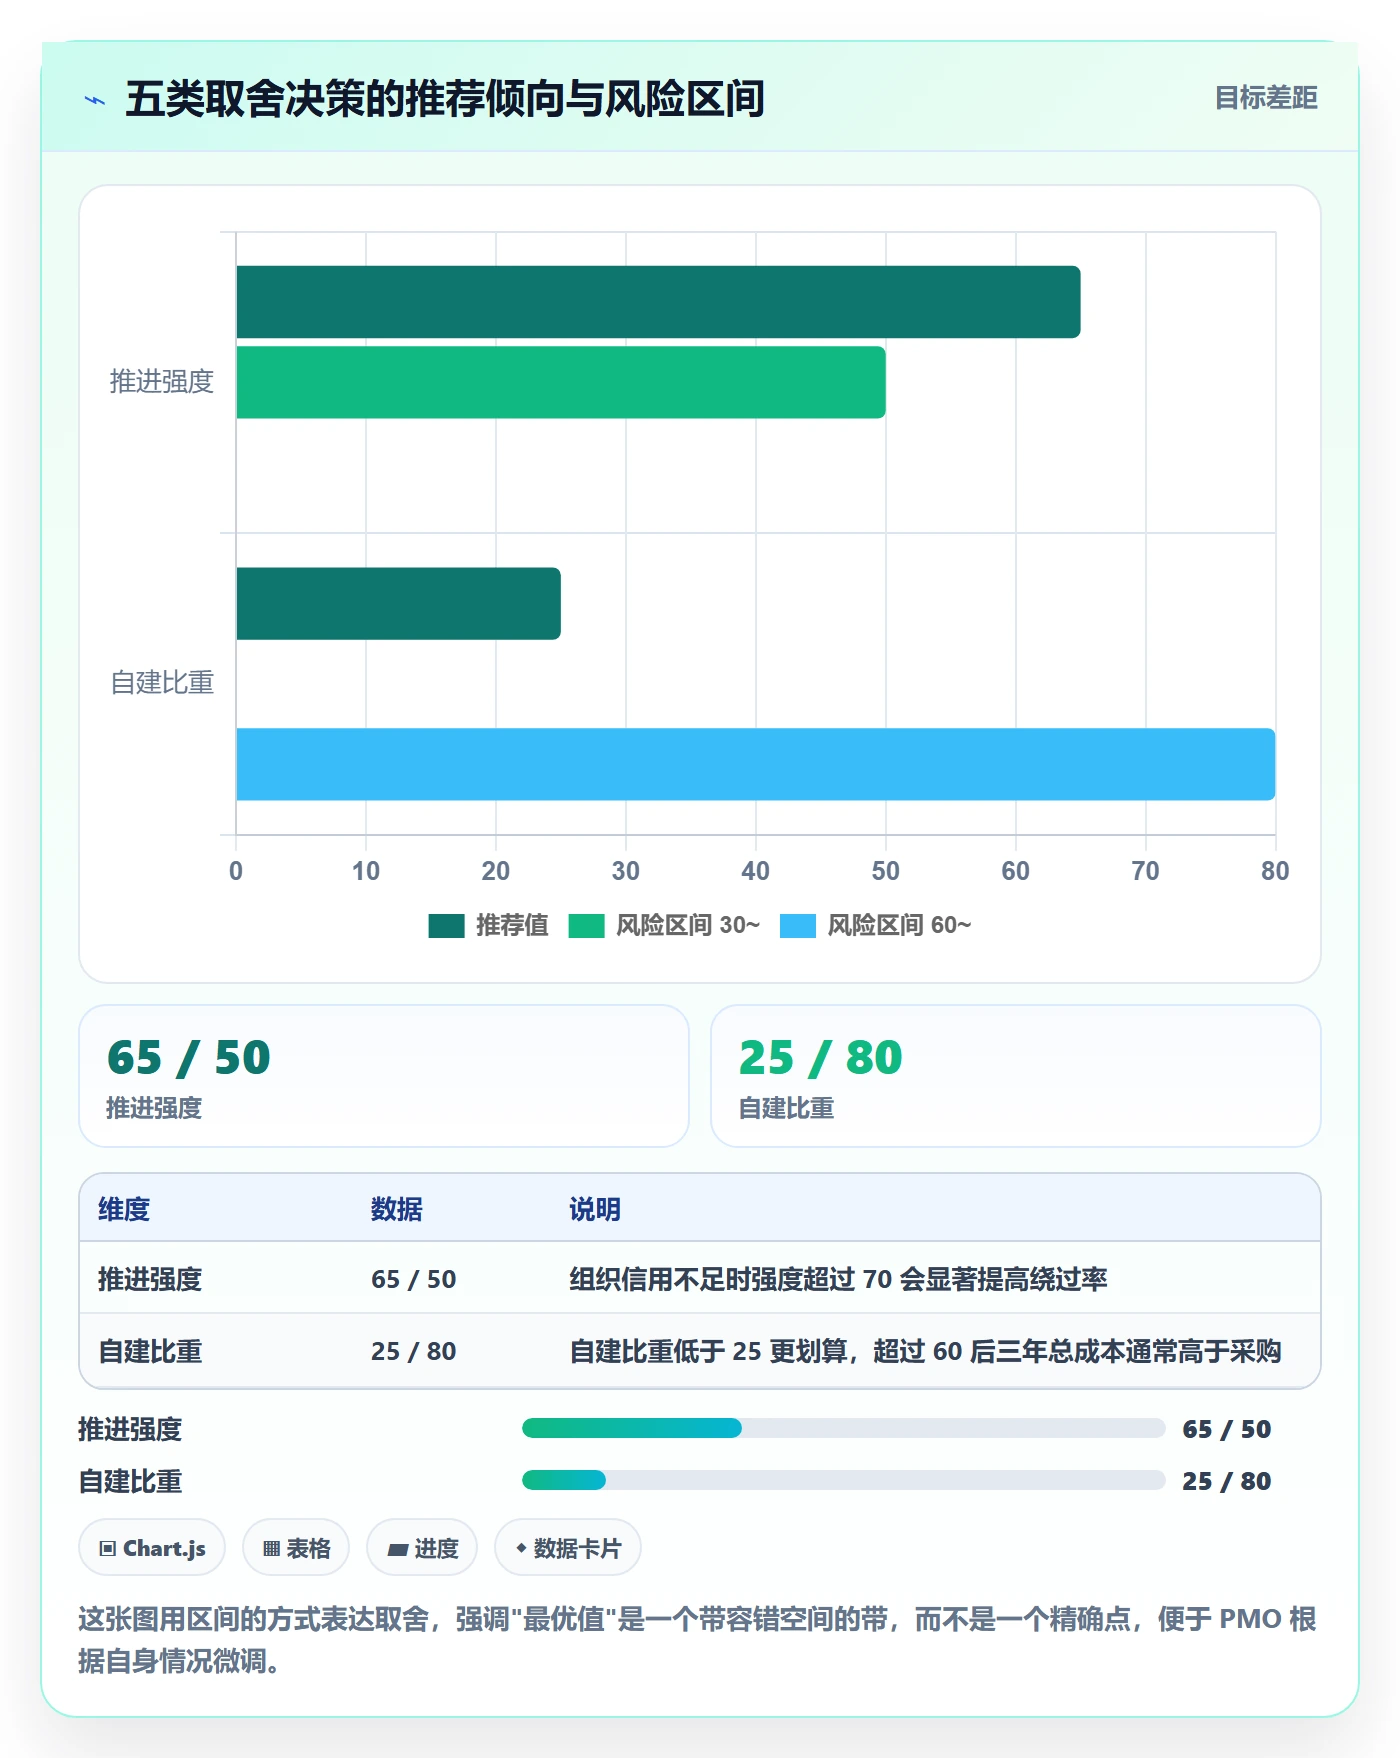Click the 65 / 50 value beside progress bar
The width and height of the screenshot is (1400, 1758).
coord(1227,1429)
